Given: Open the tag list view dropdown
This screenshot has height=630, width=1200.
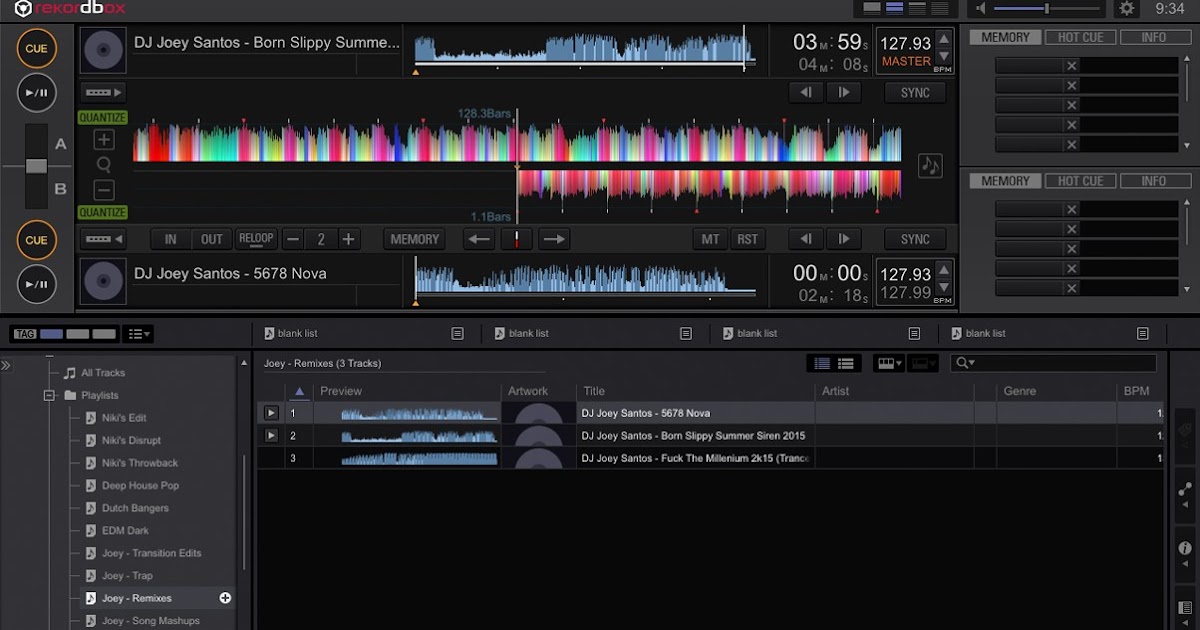Looking at the screenshot, I should tap(137, 333).
